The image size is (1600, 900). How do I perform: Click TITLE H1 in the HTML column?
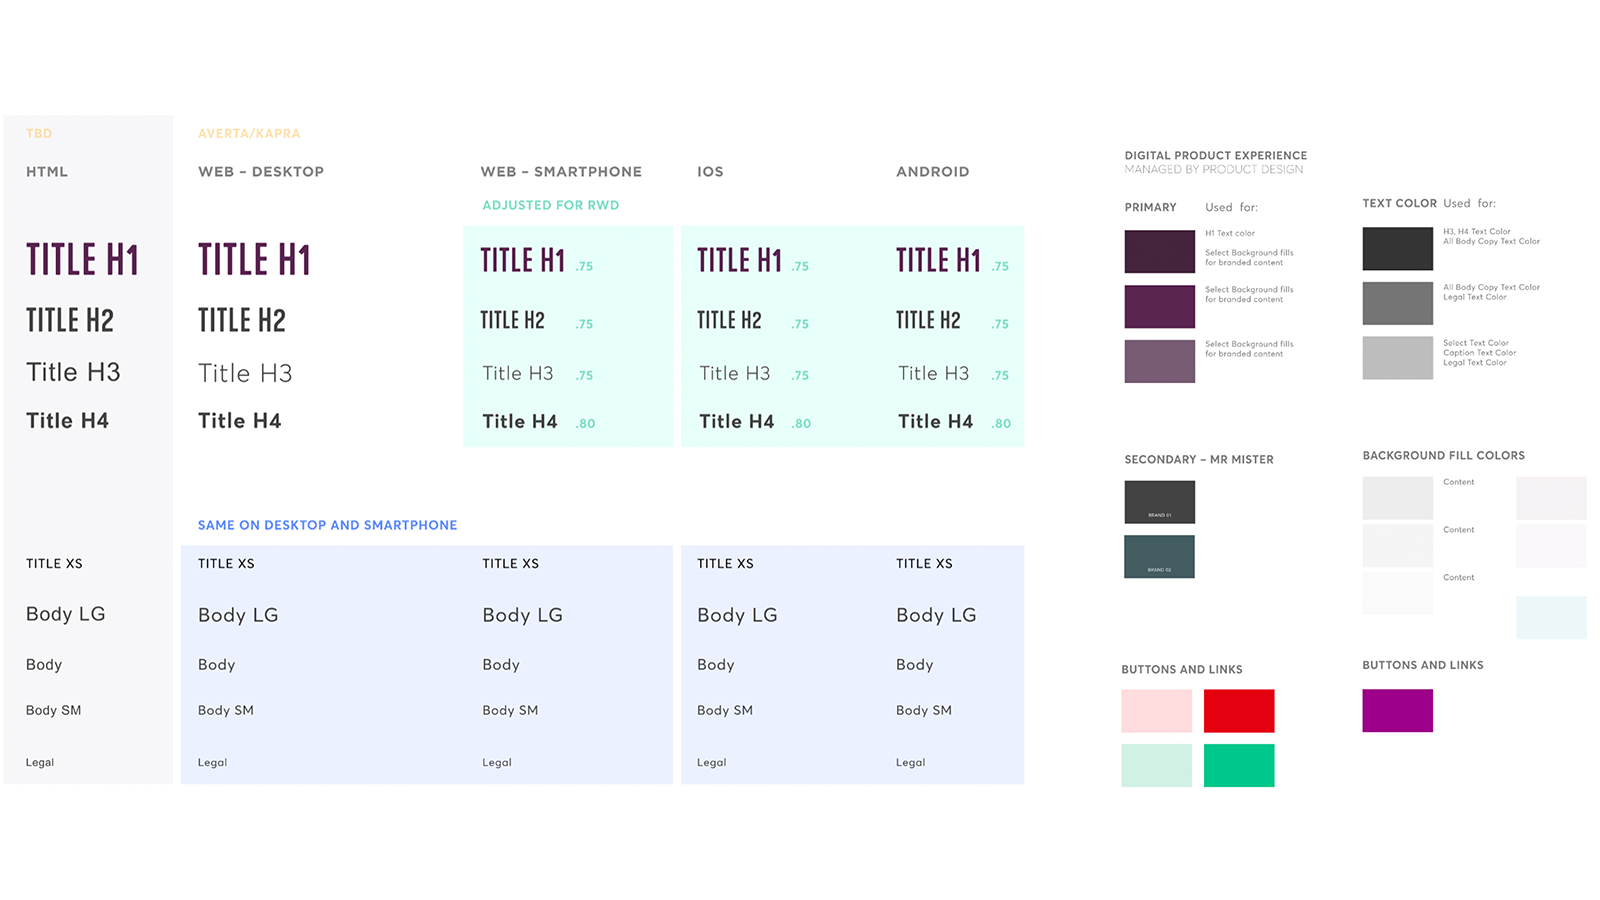coord(82,260)
